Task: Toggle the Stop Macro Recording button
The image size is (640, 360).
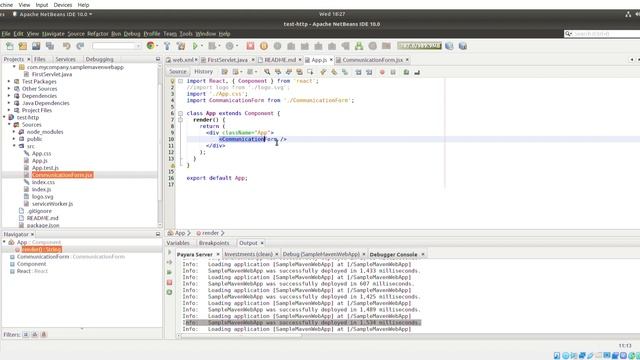Action: tap(393, 72)
